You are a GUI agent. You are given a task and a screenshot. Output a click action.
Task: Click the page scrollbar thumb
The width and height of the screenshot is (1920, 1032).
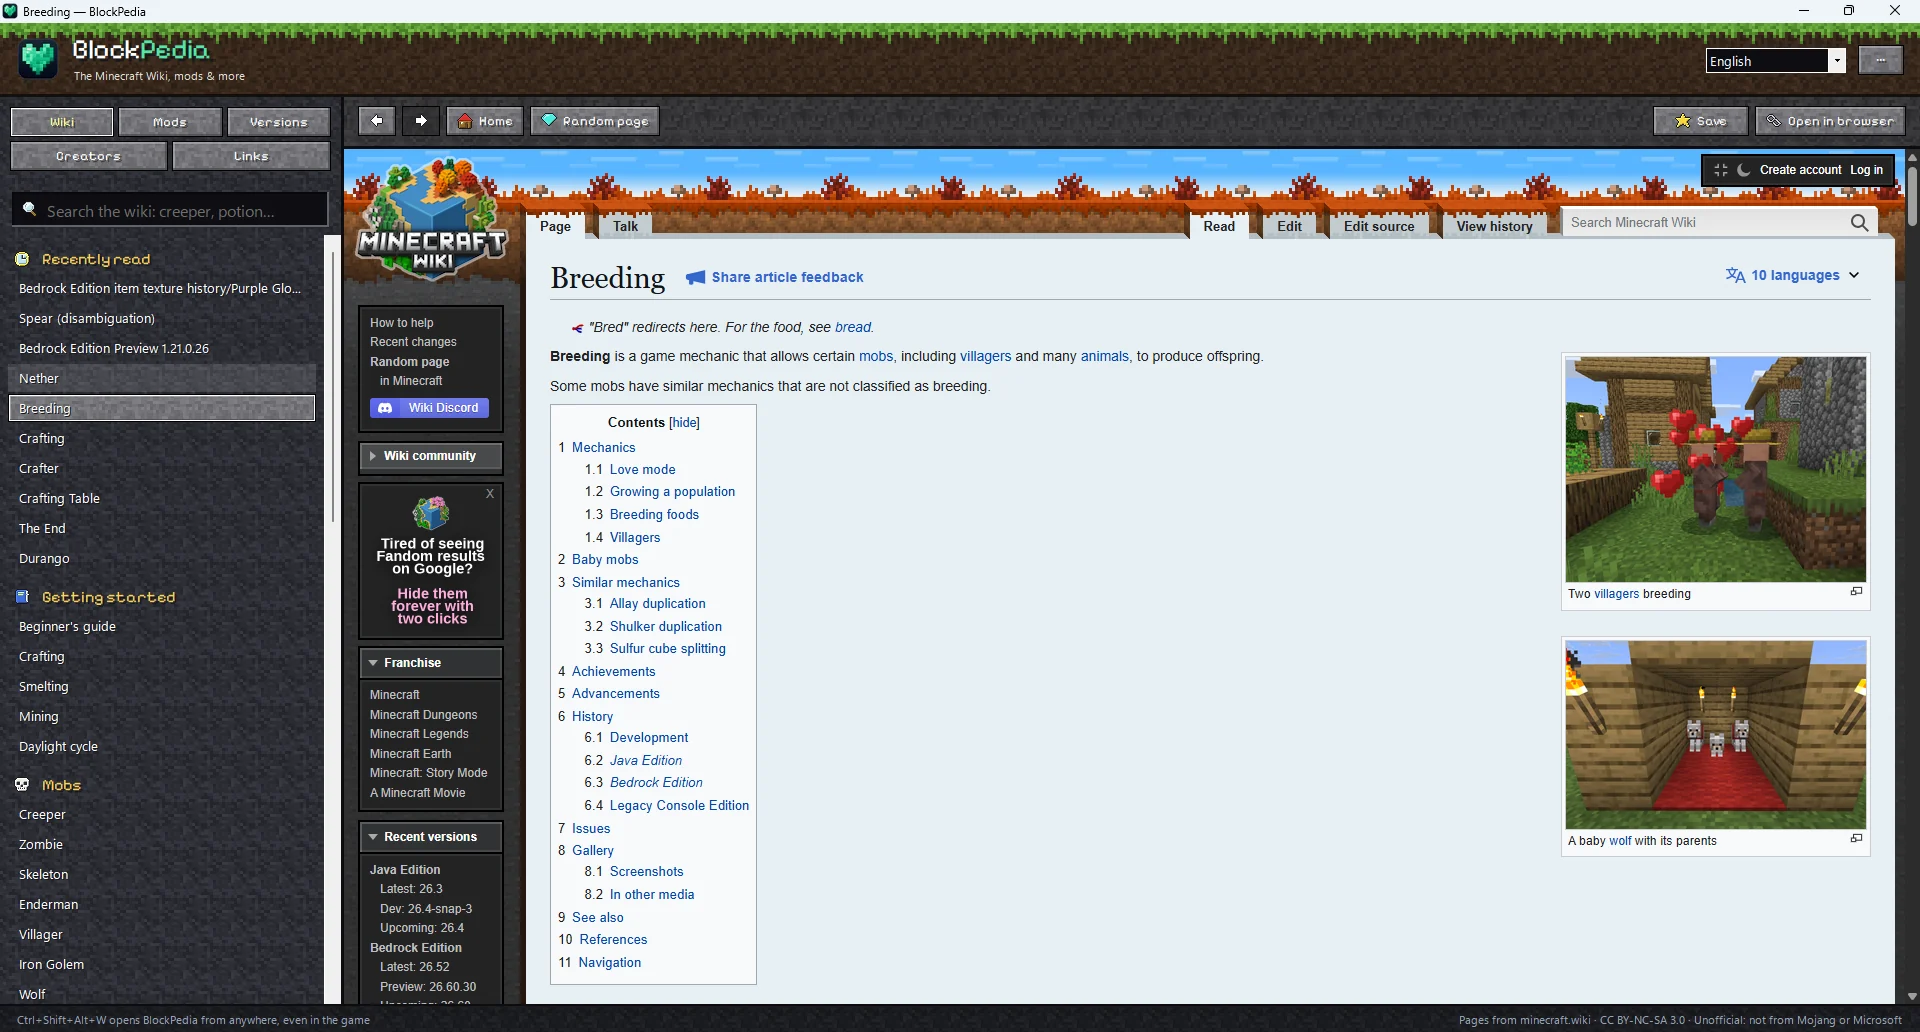tap(1912, 195)
